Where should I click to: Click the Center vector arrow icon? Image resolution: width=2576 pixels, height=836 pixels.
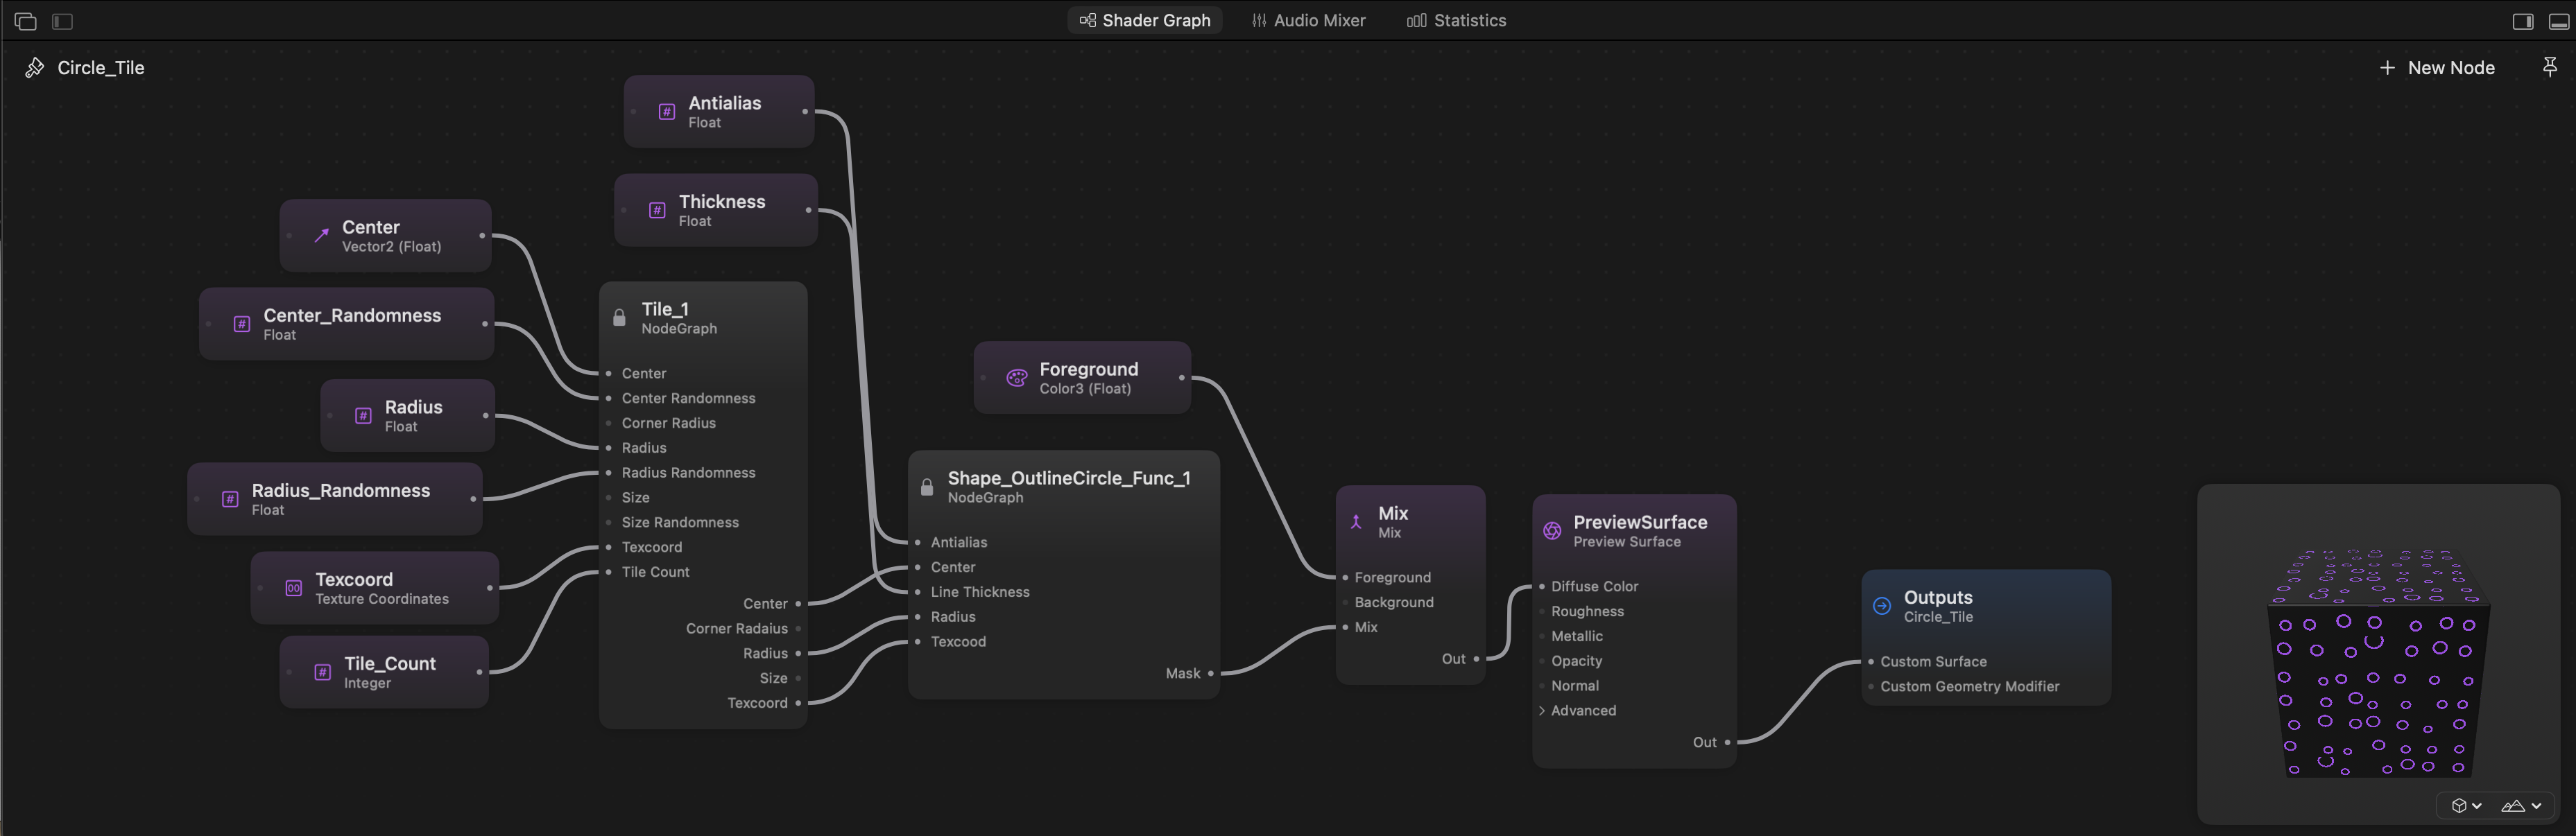pos(321,236)
